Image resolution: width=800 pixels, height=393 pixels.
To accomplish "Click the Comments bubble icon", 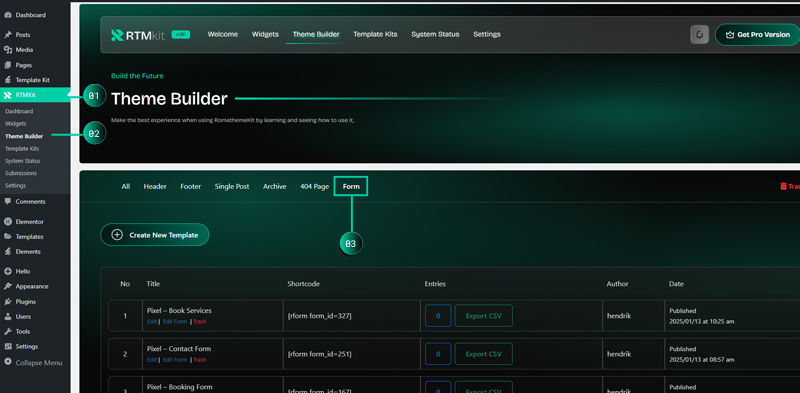I will (8, 202).
